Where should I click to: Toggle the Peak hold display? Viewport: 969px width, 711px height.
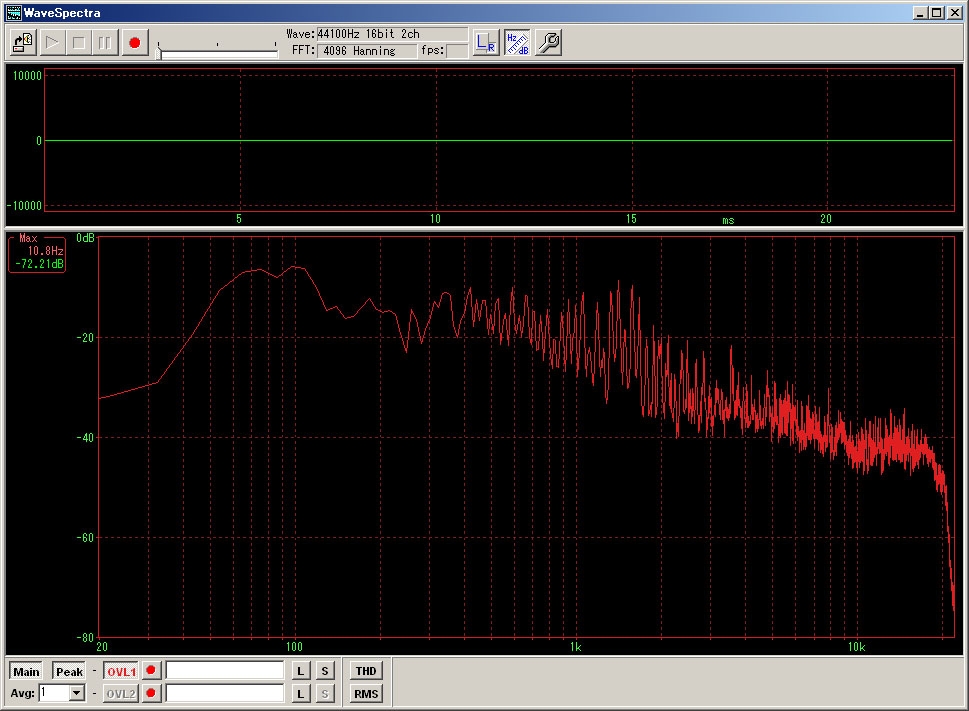69,671
